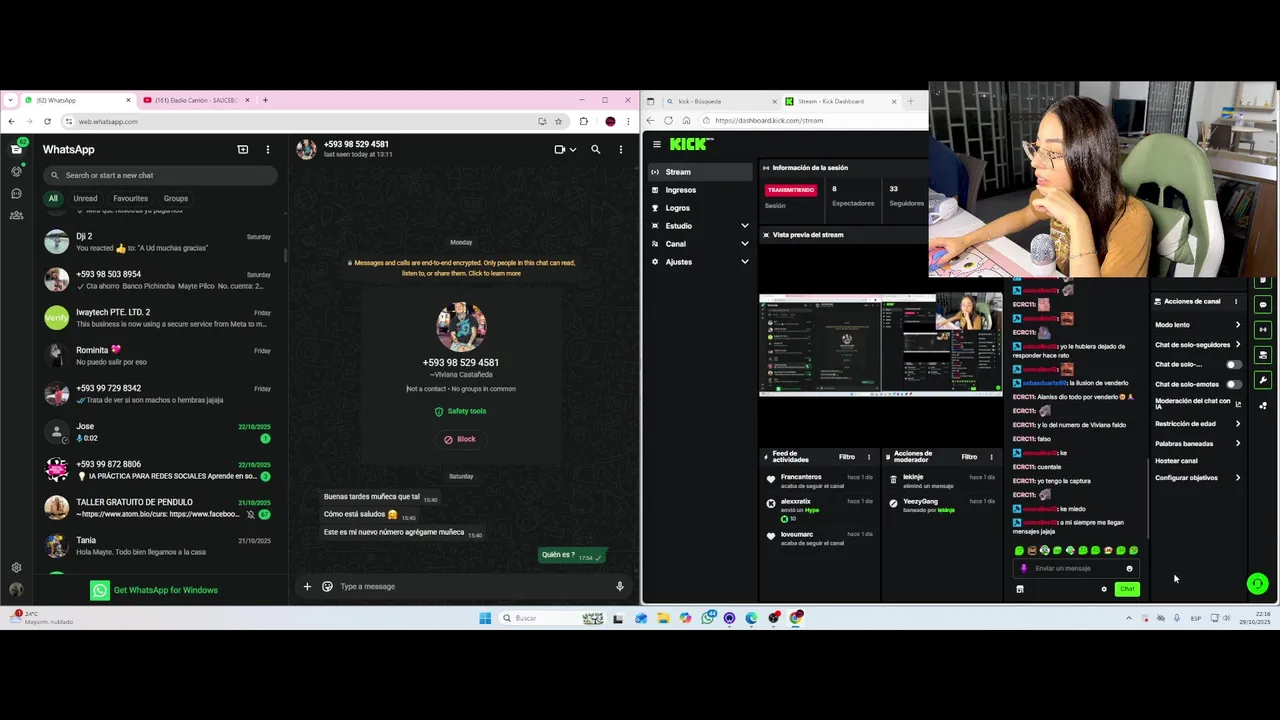1280x720 pixels.
Task: Send message with green Chat button
Action: [1127, 589]
